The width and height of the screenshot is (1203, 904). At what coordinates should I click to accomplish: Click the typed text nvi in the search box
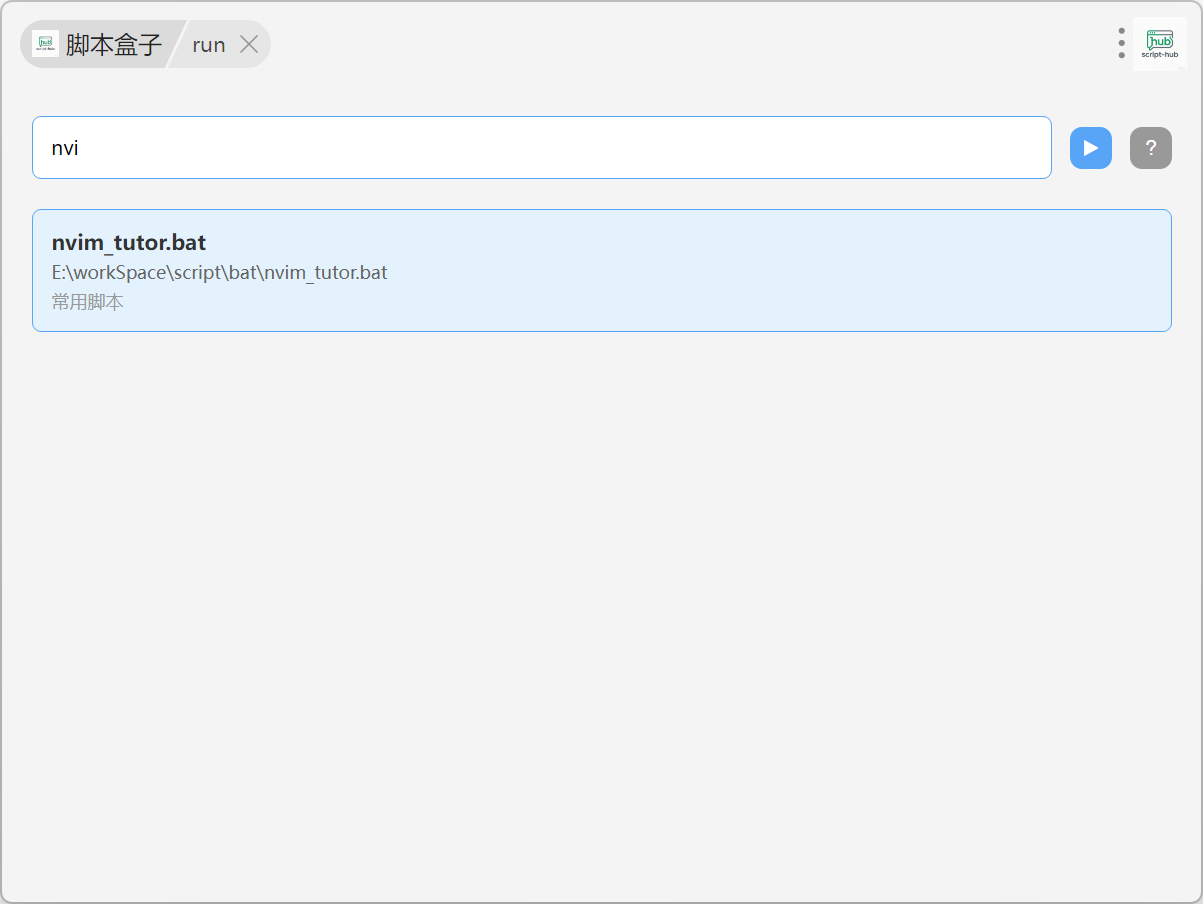[x=65, y=149]
